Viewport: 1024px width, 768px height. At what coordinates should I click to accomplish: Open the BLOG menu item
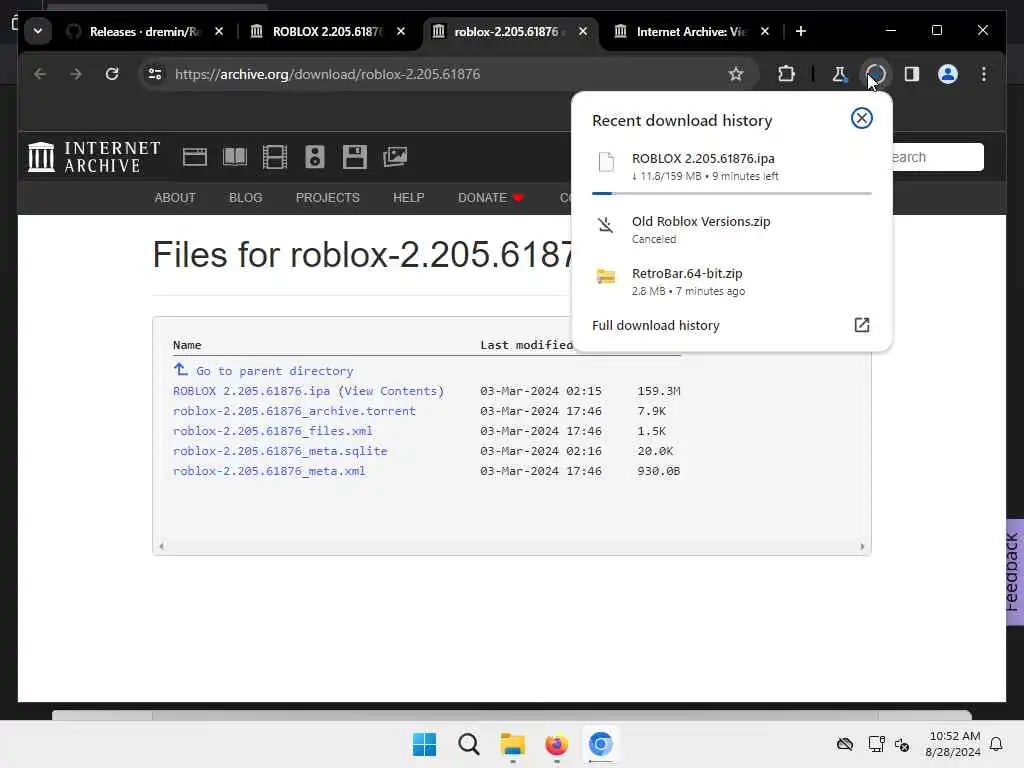click(x=246, y=197)
